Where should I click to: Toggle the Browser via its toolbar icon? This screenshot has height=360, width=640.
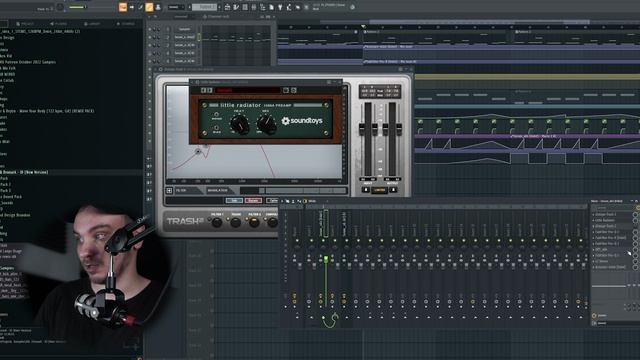pyautogui.click(x=262, y=7)
